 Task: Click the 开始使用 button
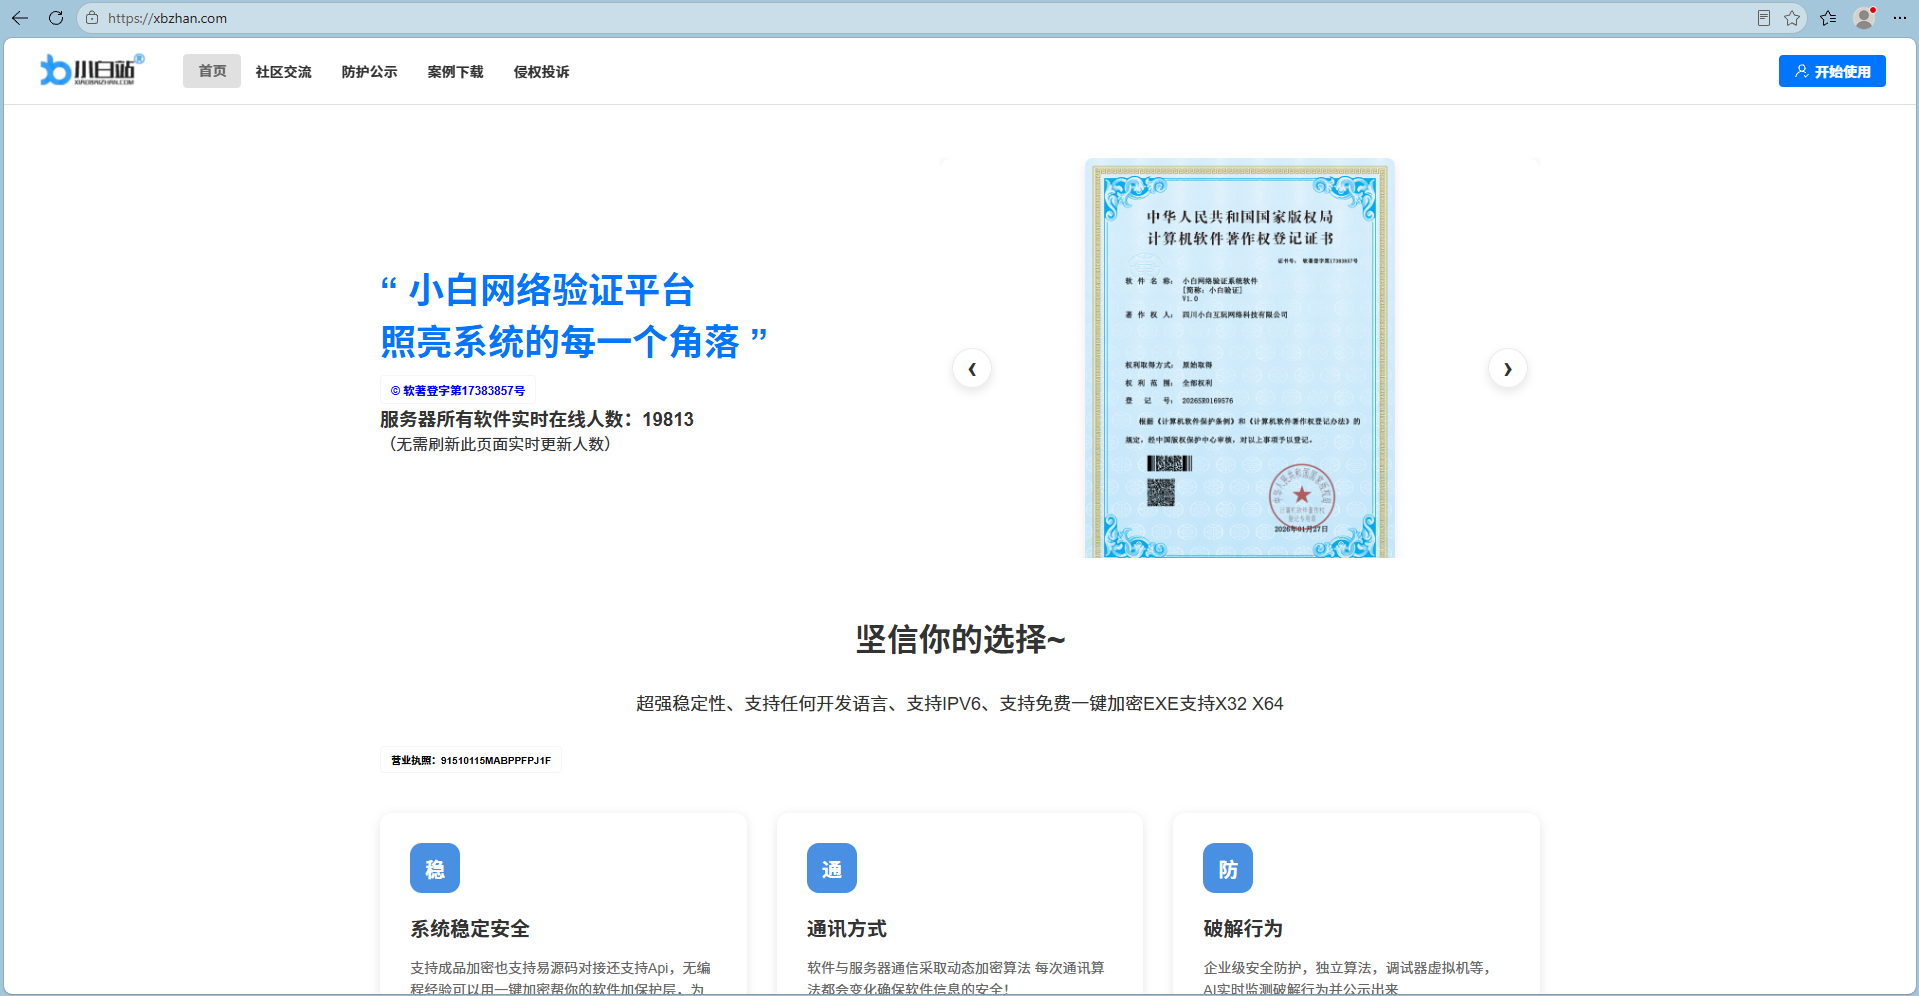pyautogui.click(x=1832, y=71)
